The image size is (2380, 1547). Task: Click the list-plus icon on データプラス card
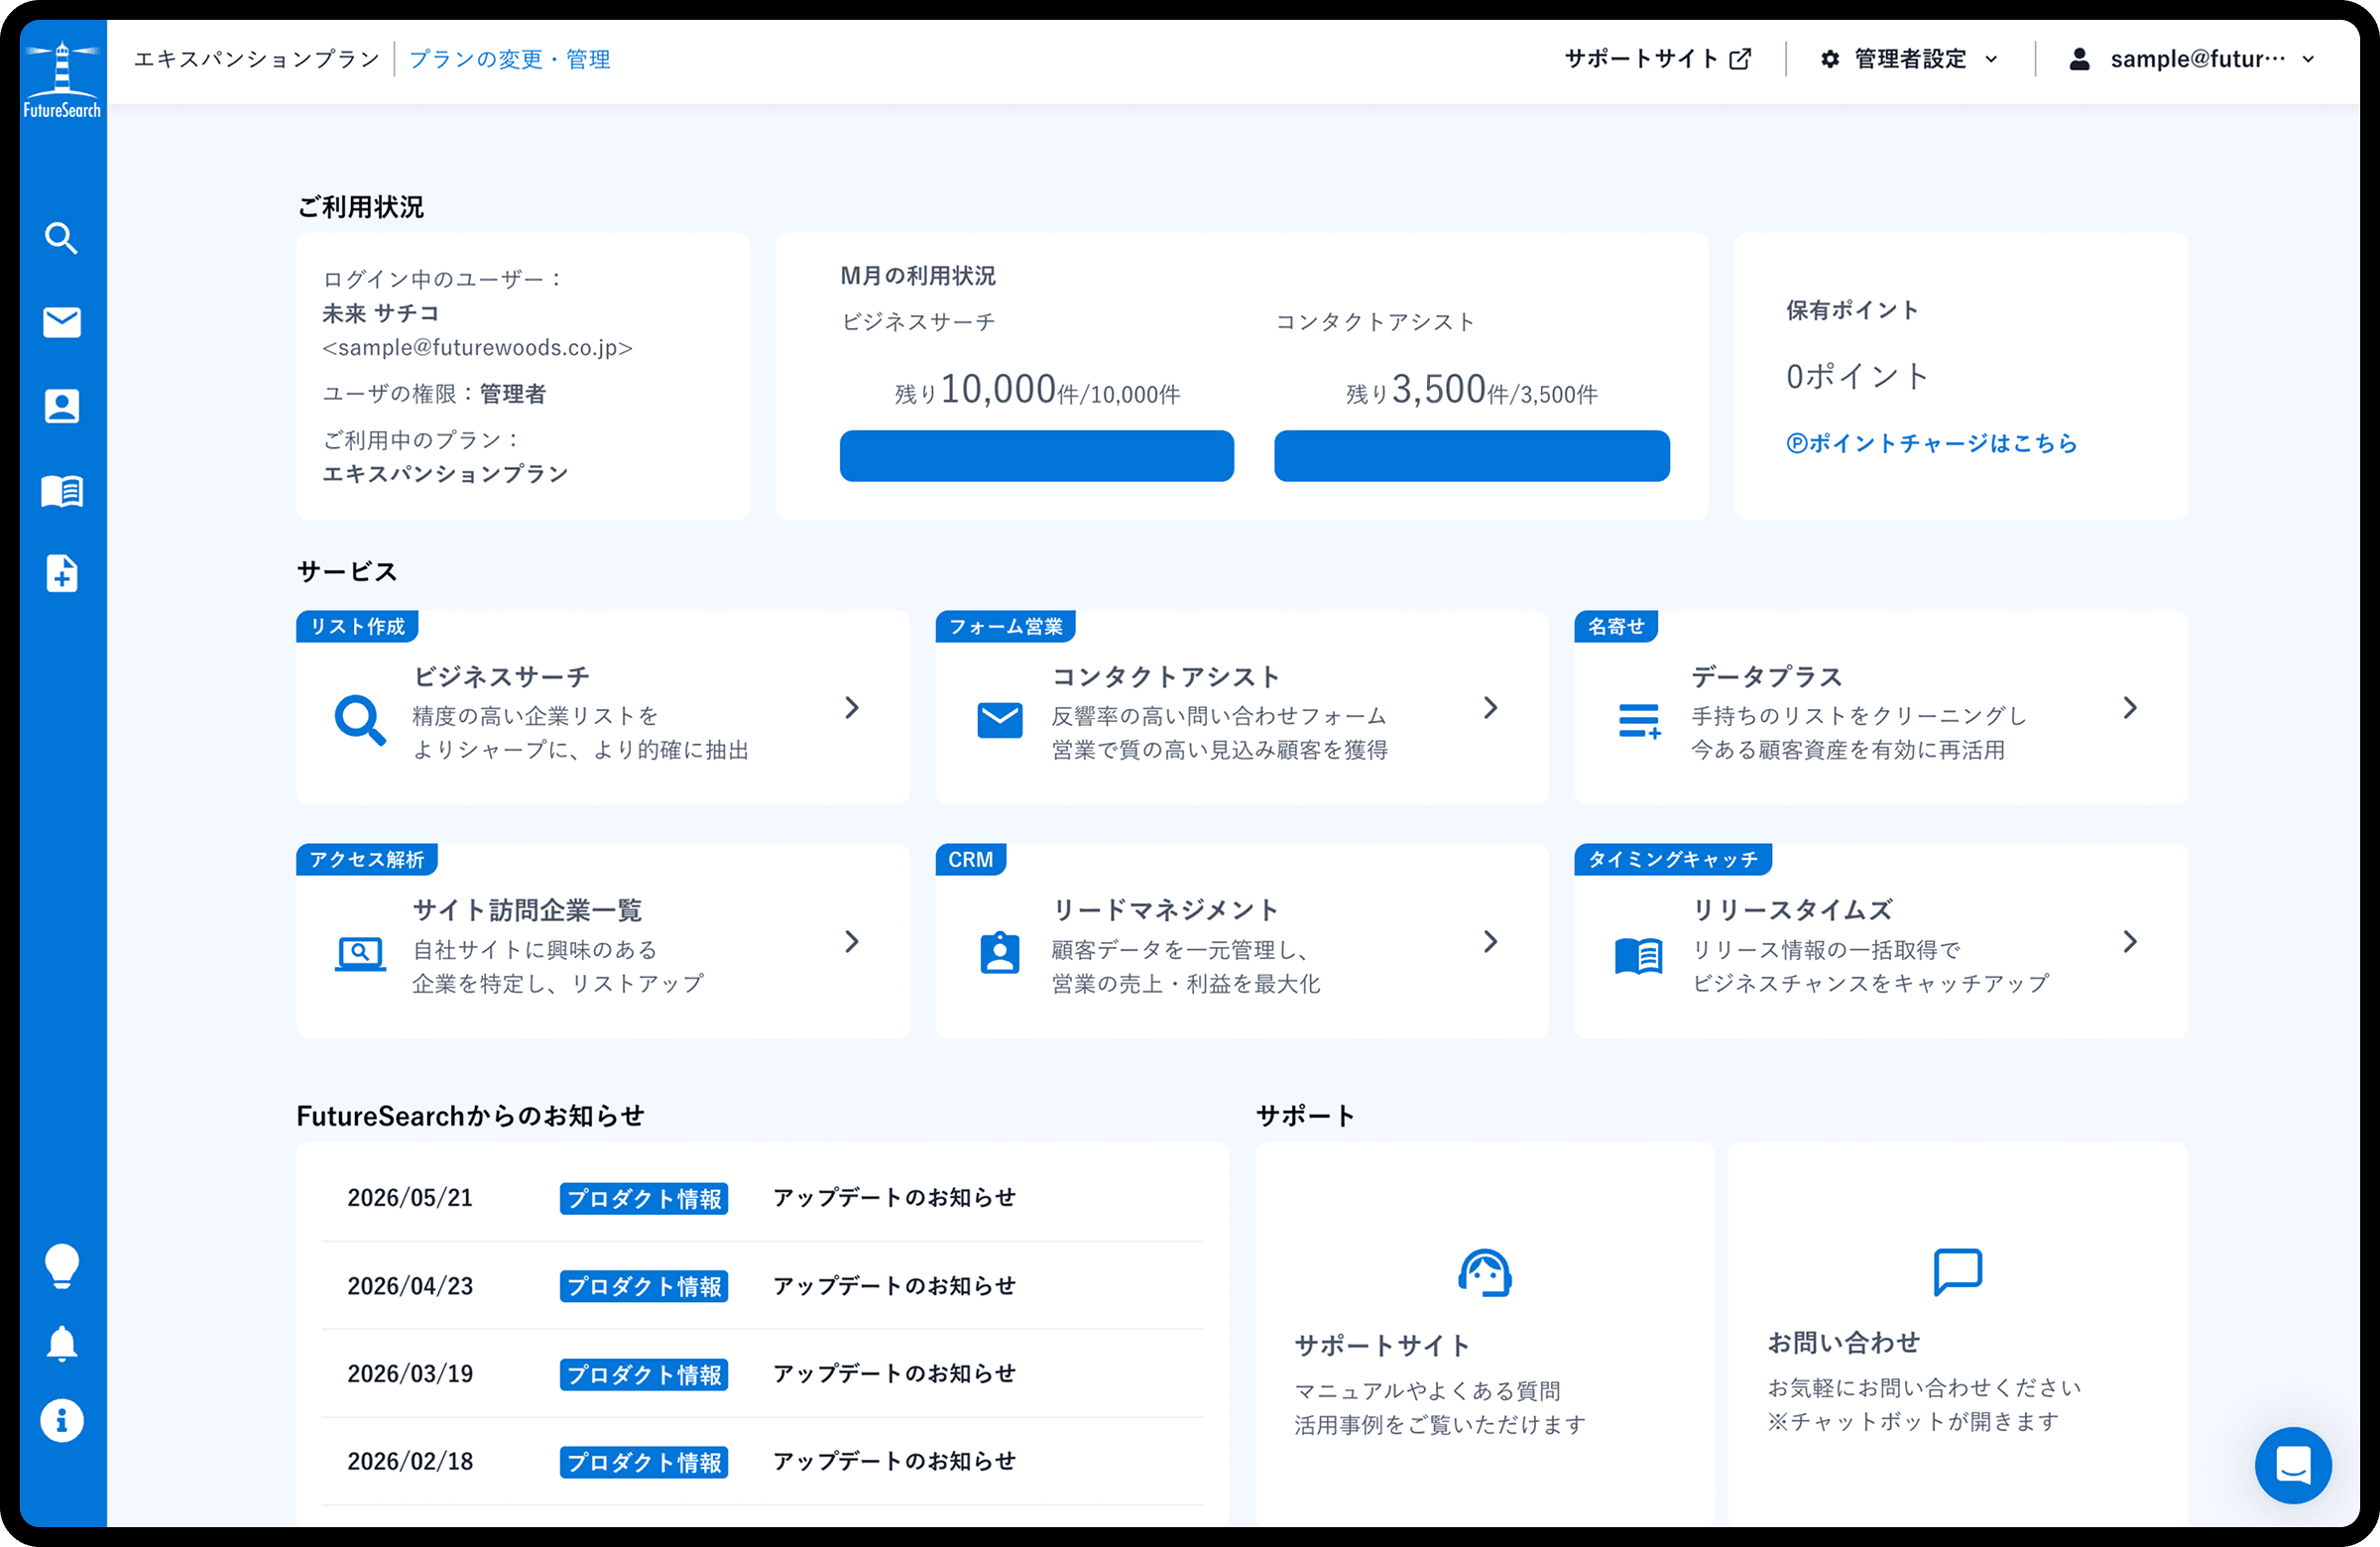(1640, 721)
